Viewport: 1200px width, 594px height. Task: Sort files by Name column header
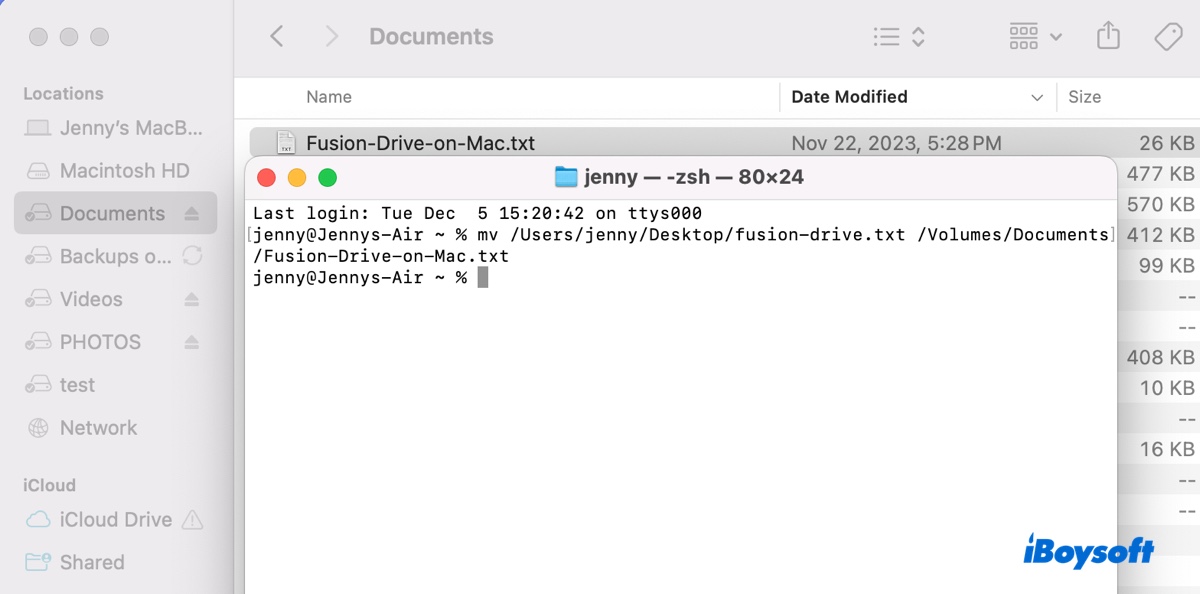point(329,97)
